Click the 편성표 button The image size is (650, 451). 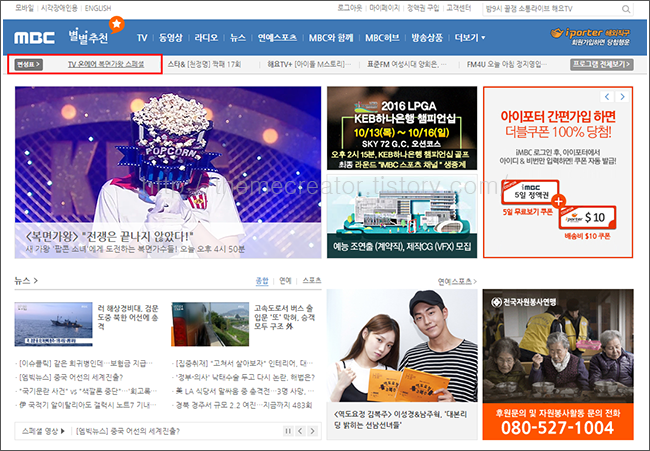29,64
